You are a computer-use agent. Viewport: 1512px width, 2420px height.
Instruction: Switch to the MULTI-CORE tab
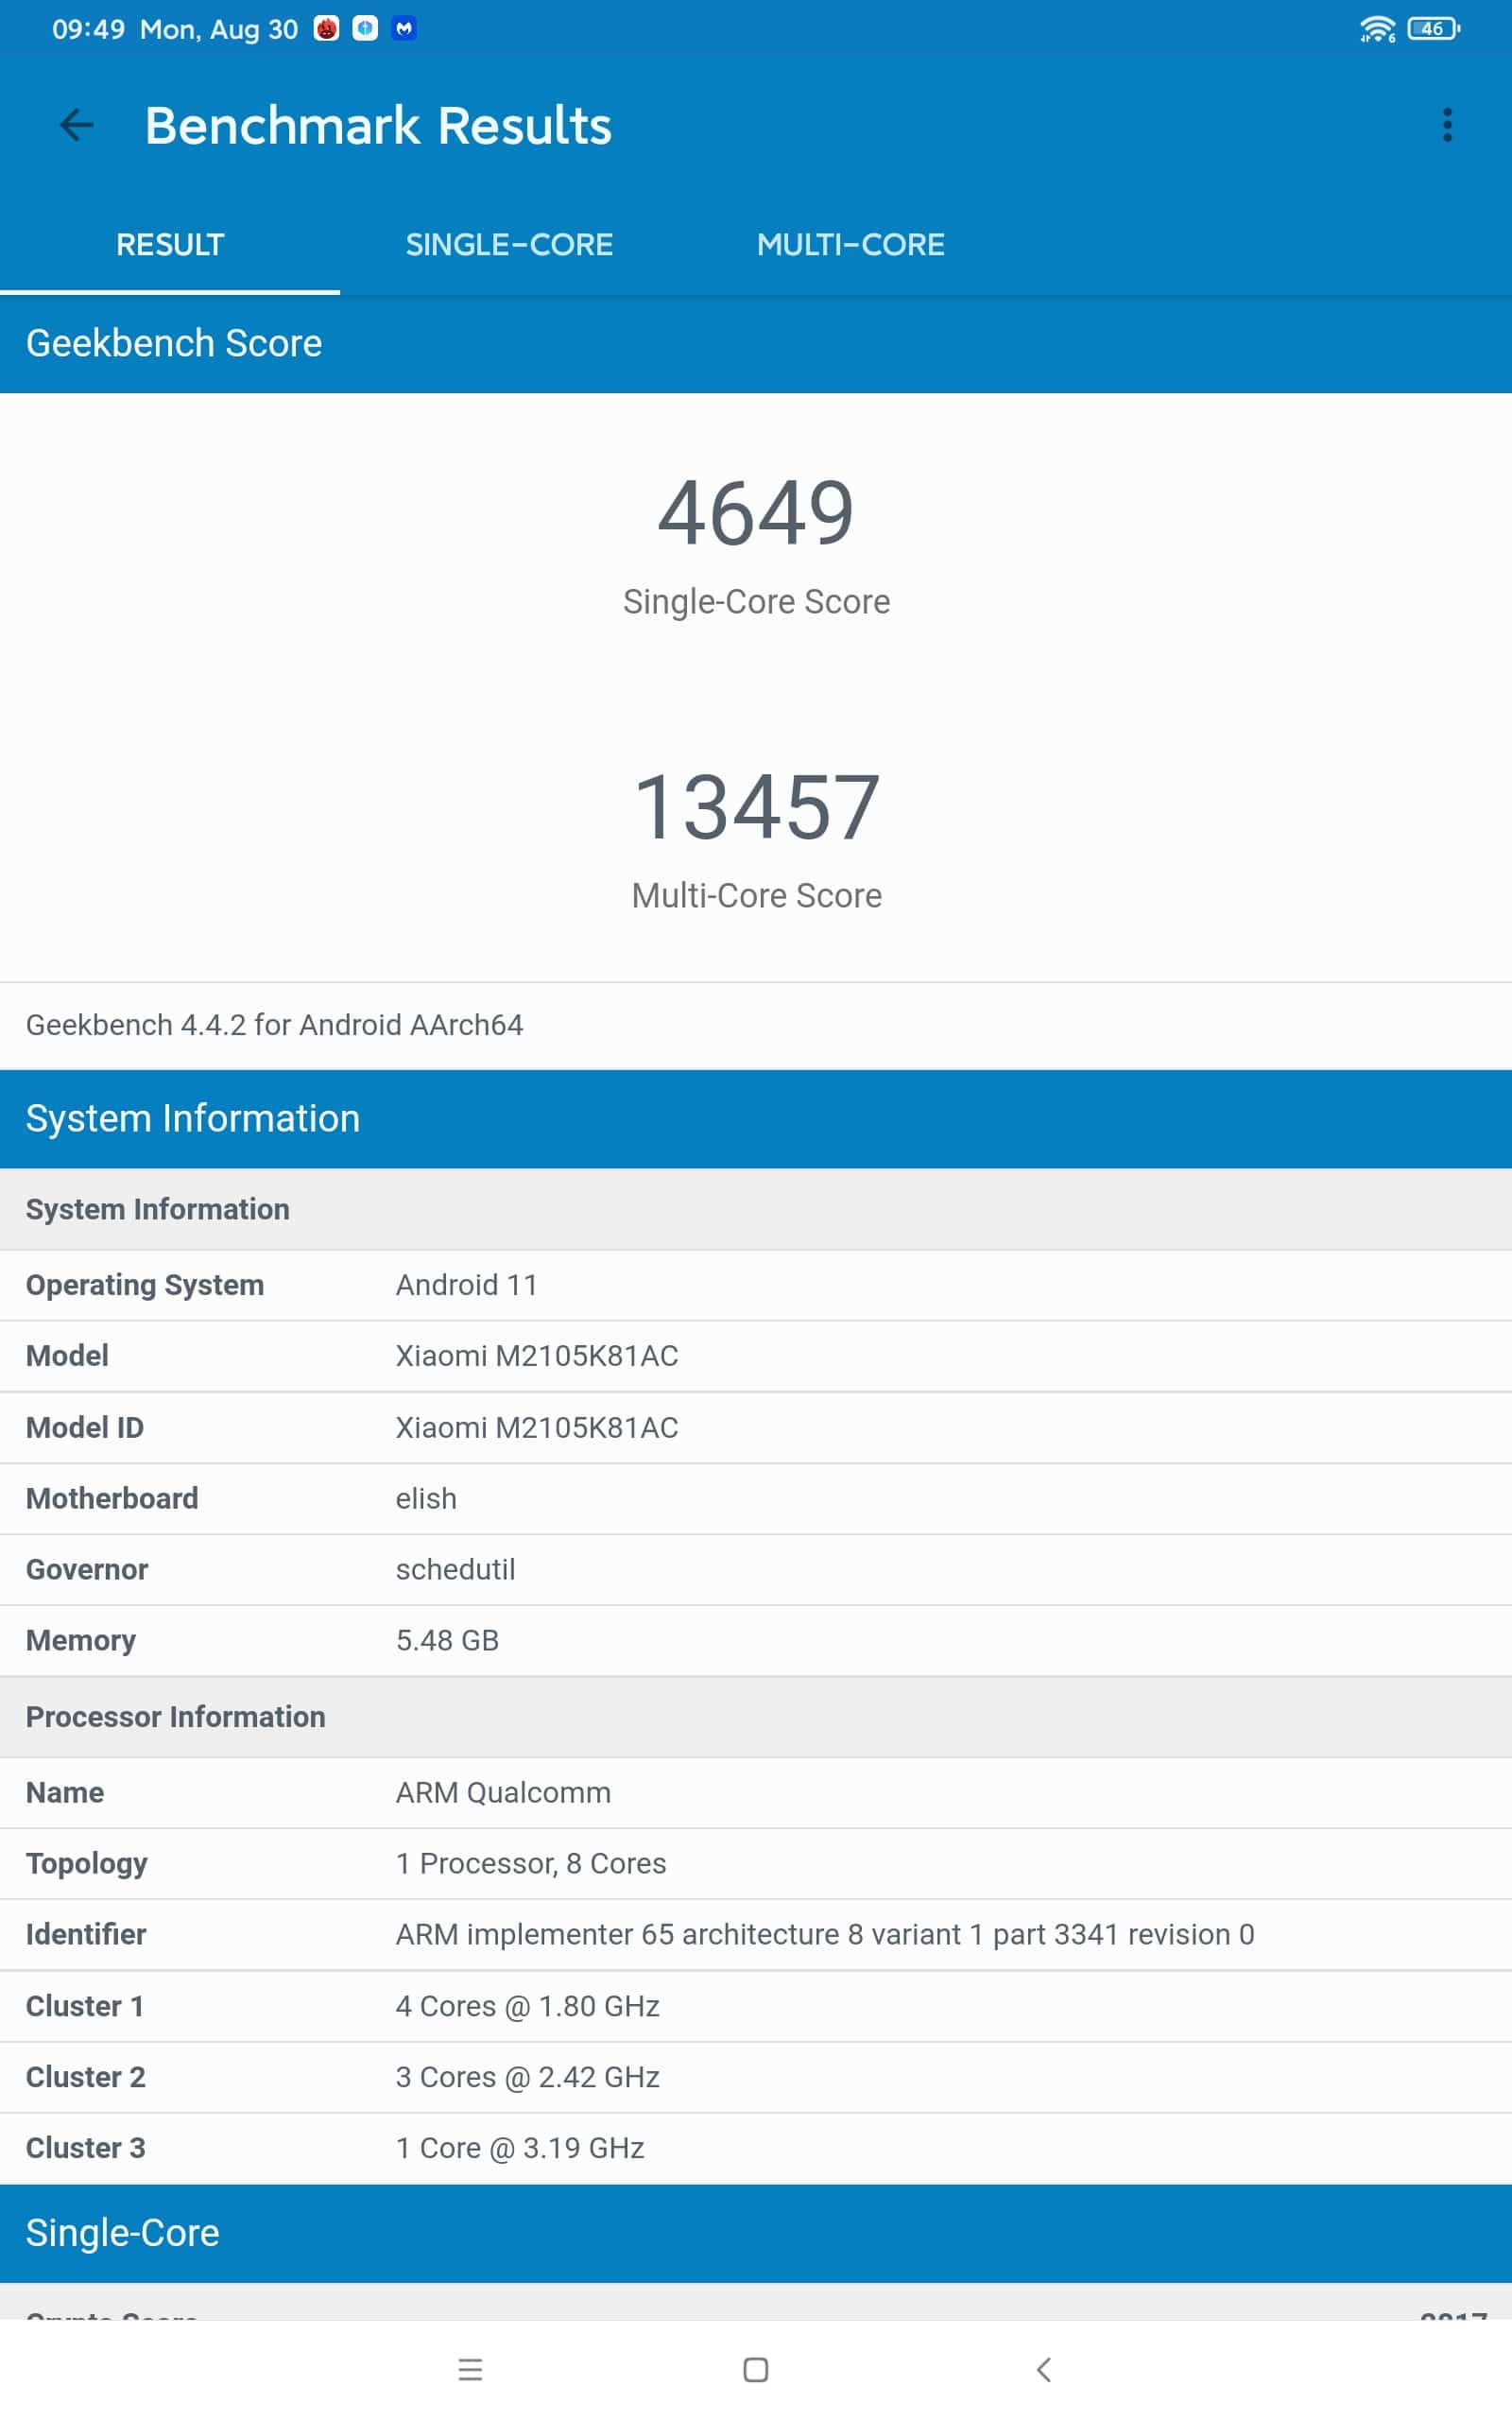[850, 244]
